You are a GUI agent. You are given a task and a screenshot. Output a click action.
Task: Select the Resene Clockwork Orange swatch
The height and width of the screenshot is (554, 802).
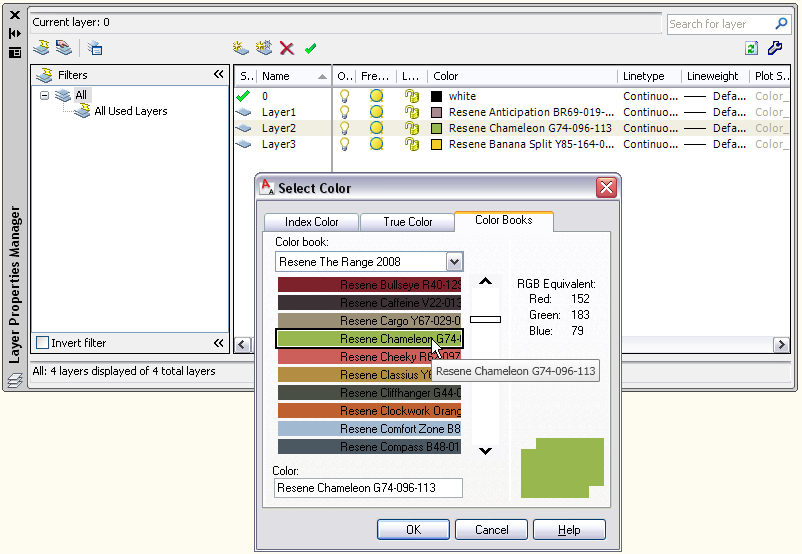coord(369,411)
